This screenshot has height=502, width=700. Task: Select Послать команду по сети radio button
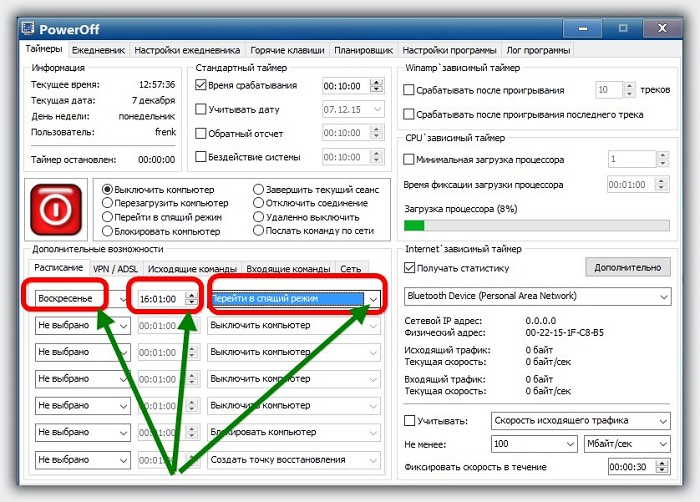[258, 230]
